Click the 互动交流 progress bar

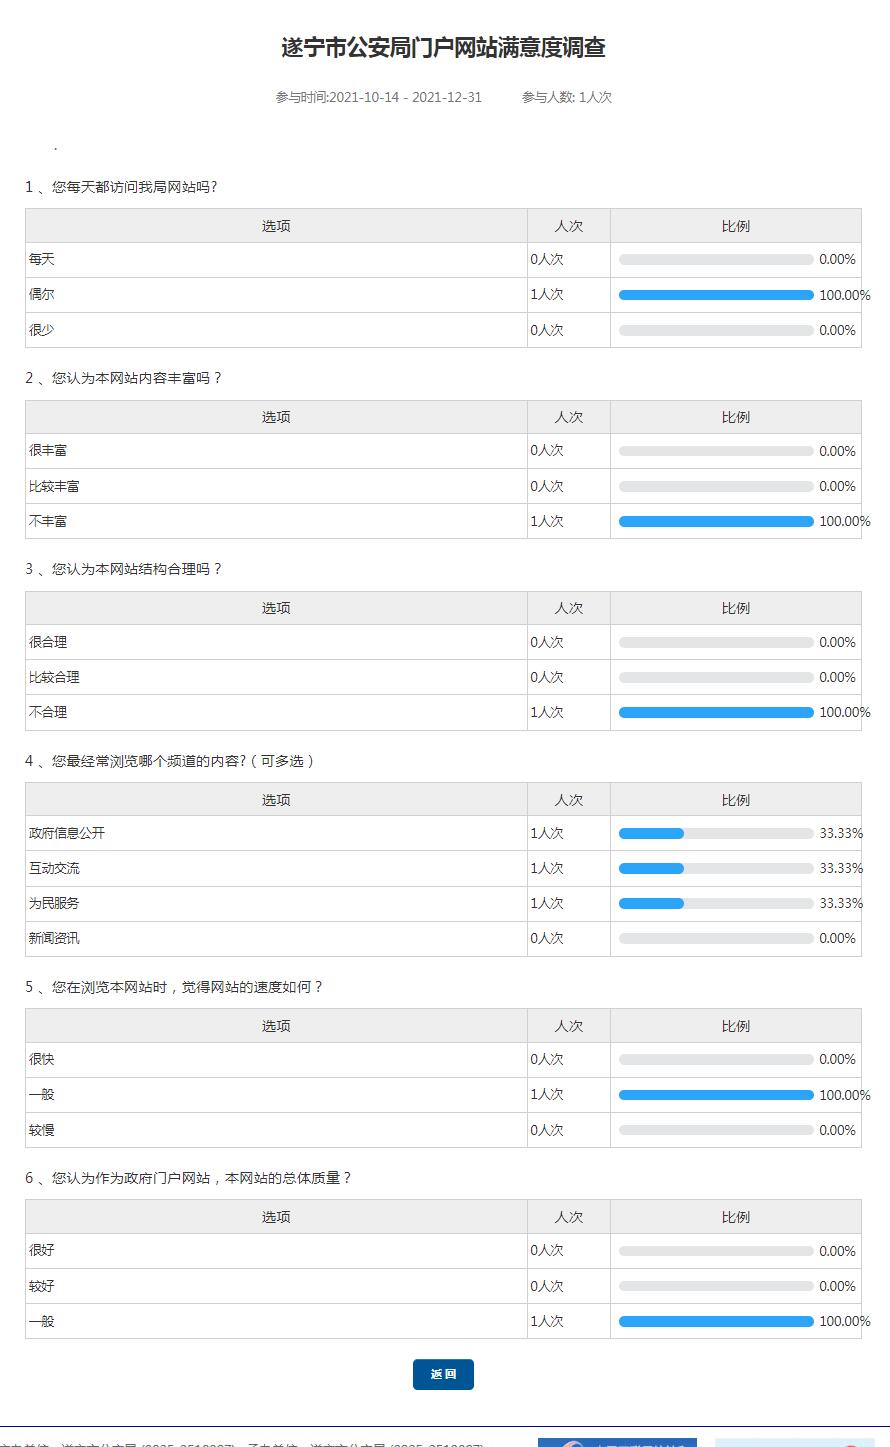(716, 868)
